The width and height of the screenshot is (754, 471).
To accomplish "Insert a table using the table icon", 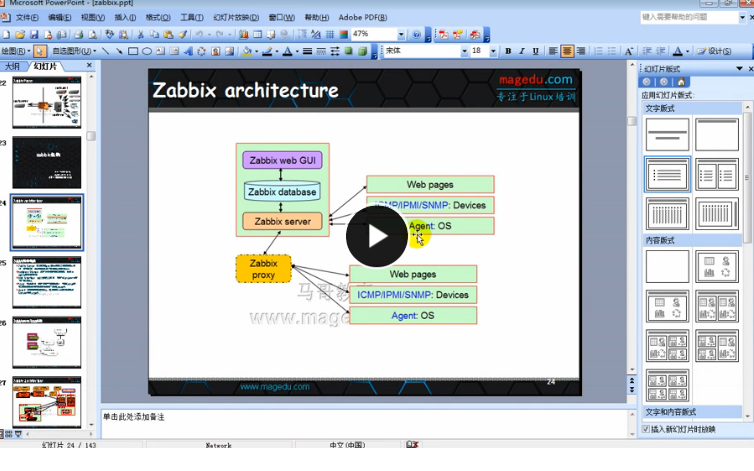I will tap(258, 35).
